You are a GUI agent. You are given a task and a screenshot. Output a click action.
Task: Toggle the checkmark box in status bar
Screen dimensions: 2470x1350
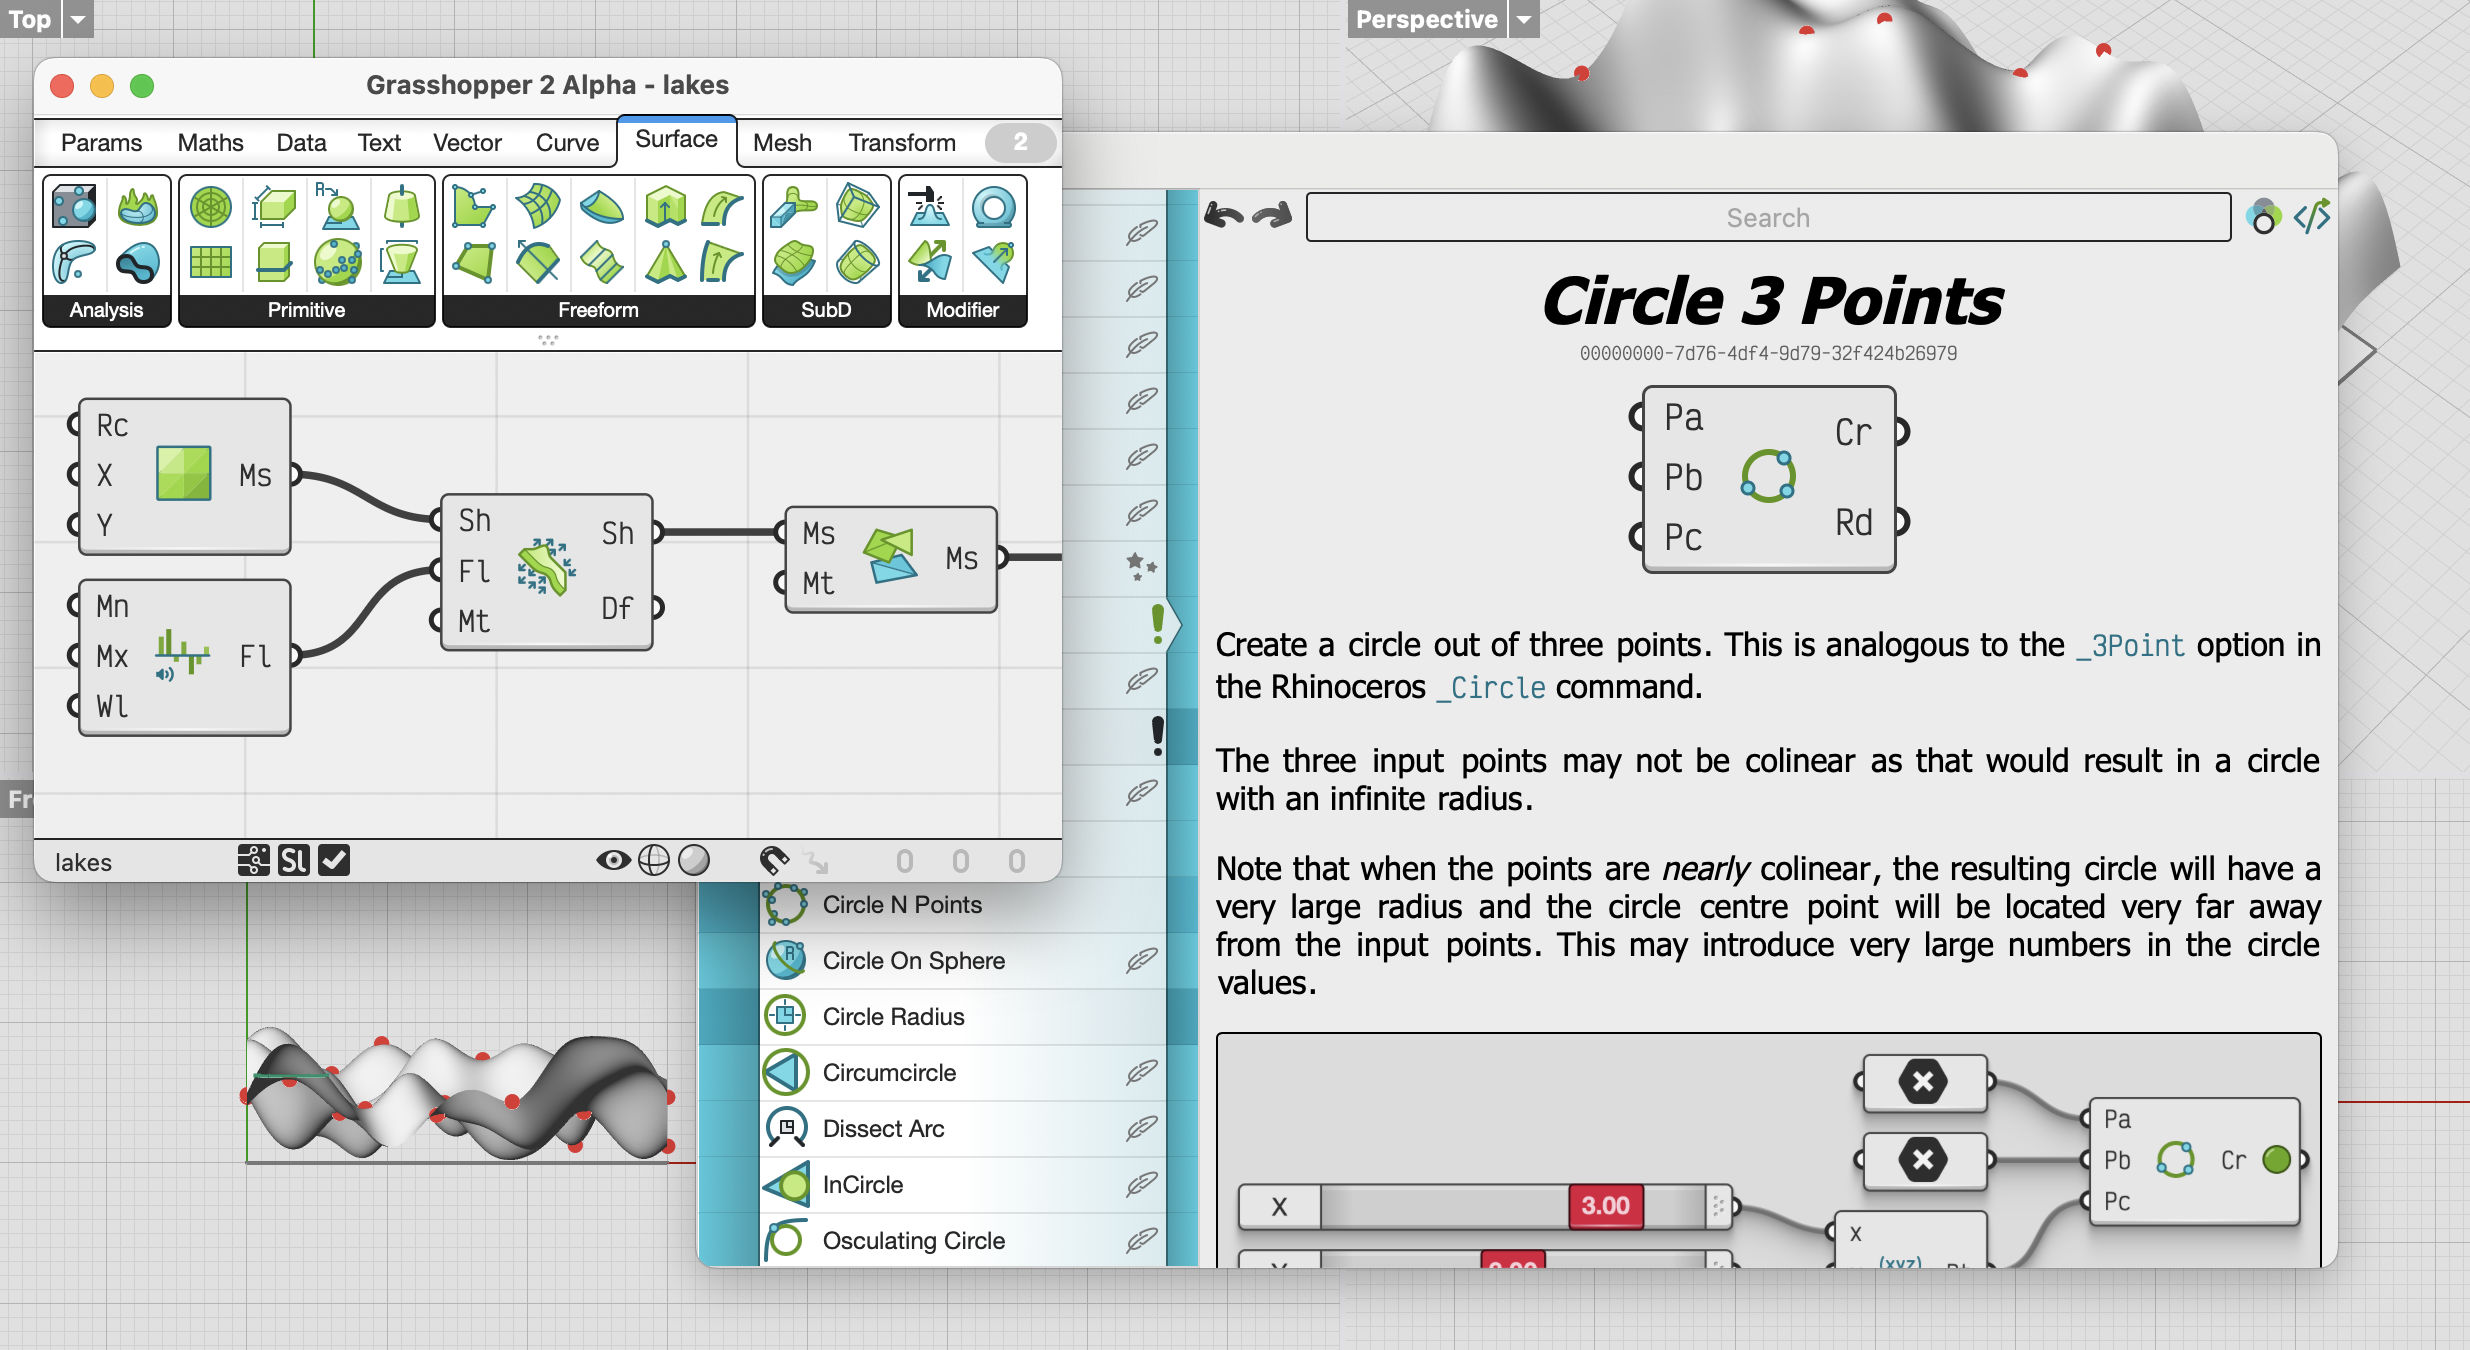point(334,860)
